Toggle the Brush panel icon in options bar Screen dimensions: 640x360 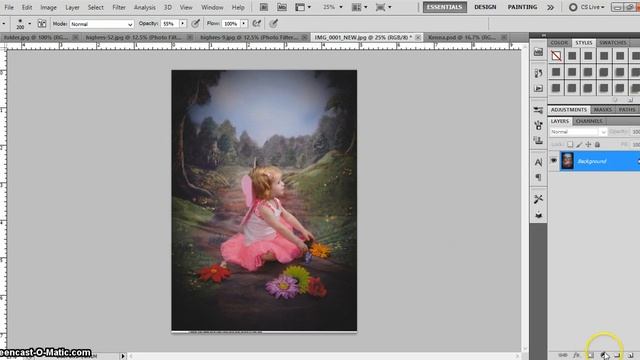tap(42, 24)
